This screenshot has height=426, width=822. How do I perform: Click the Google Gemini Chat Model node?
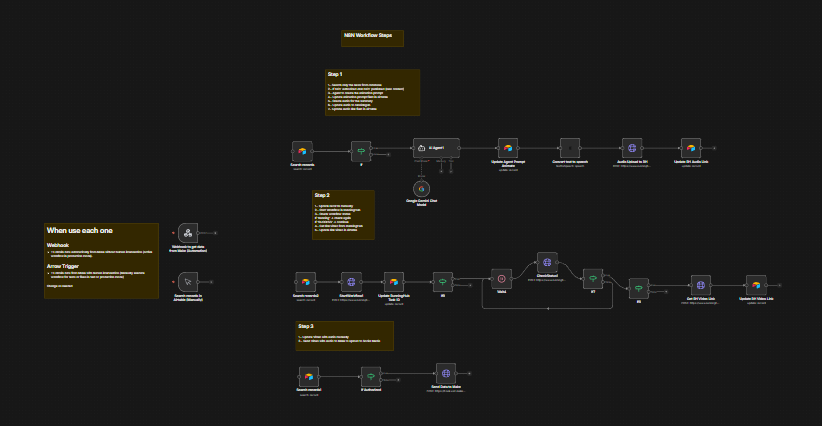[422, 188]
